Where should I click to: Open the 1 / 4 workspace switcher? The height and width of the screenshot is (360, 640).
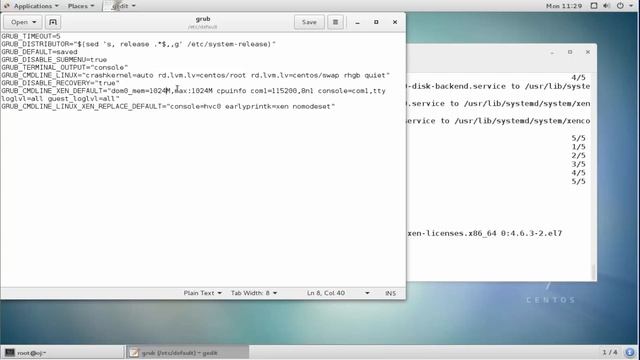610,352
